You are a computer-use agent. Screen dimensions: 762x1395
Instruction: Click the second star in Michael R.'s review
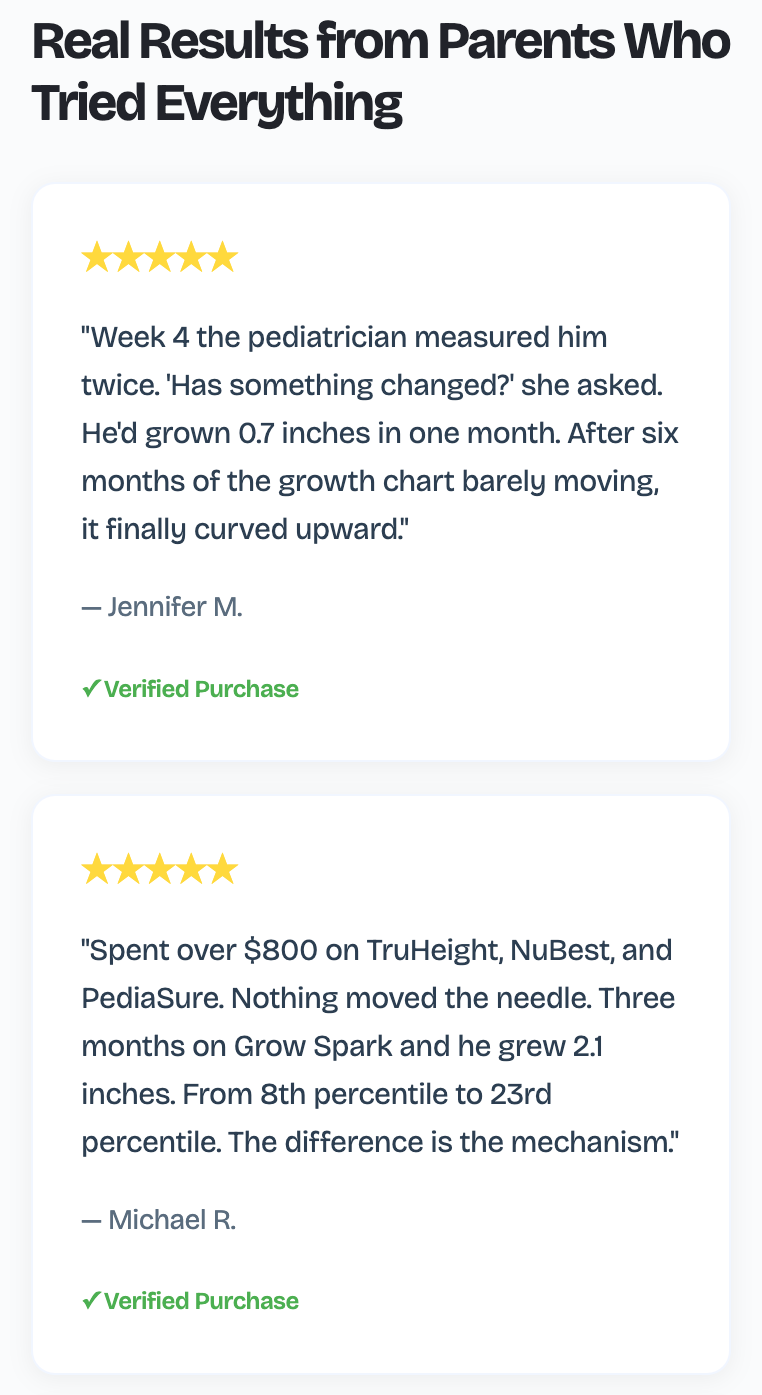tap(128, 870)
